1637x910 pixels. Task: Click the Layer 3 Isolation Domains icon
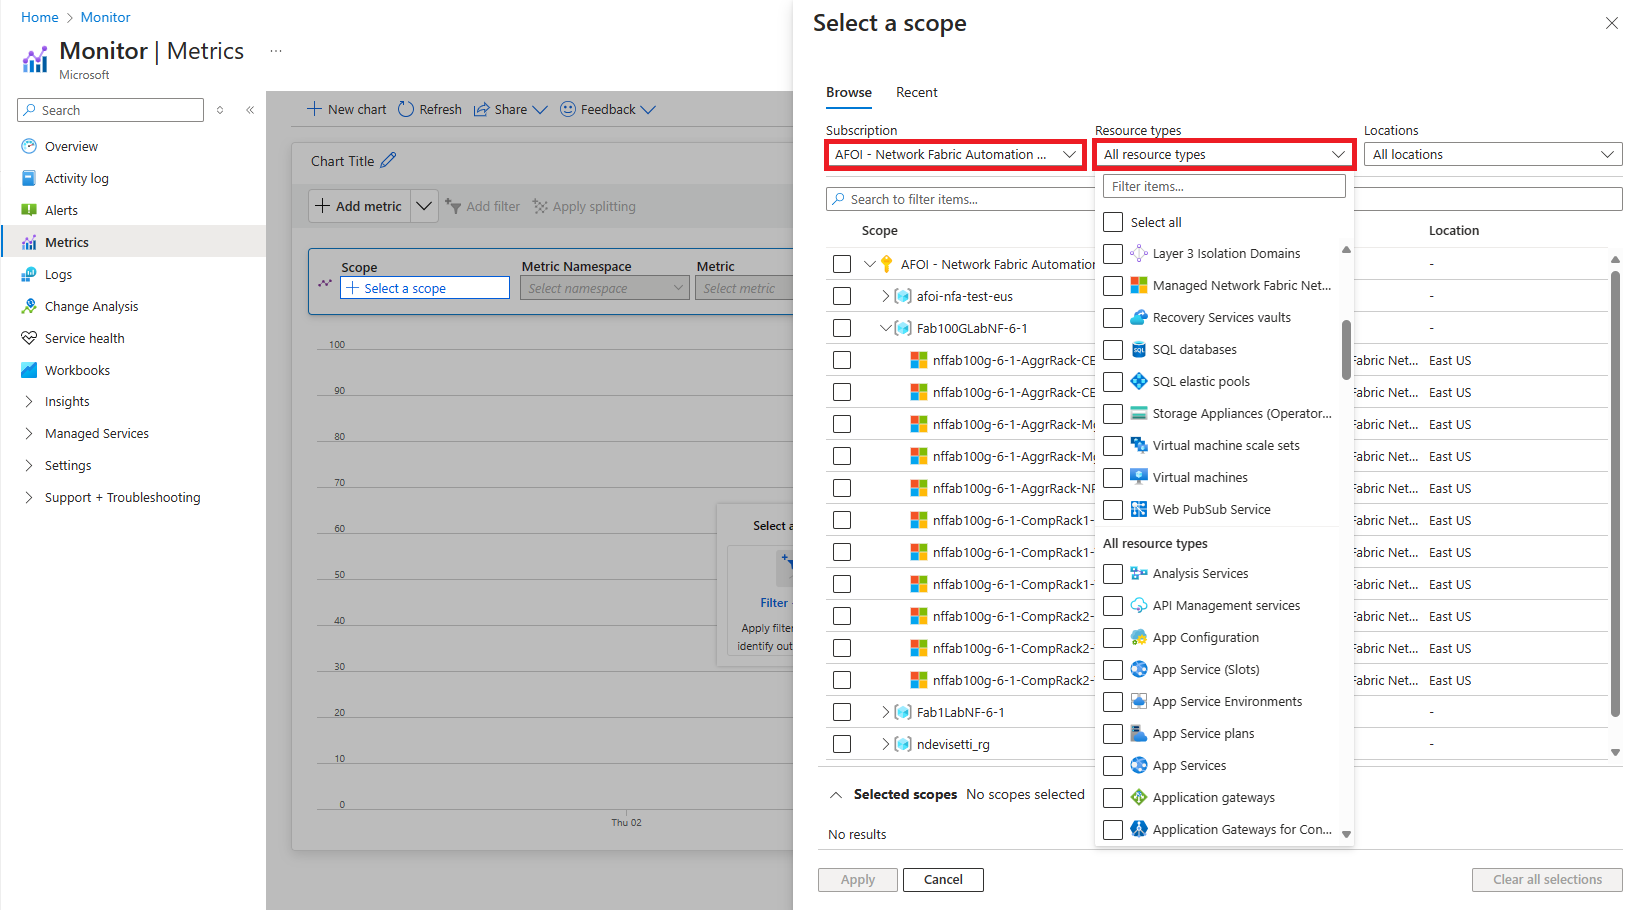coord(1139,253)
